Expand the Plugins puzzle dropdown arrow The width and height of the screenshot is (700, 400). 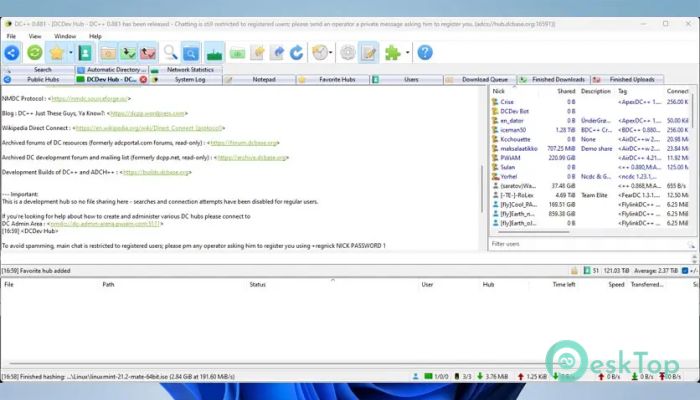point(407,53)
